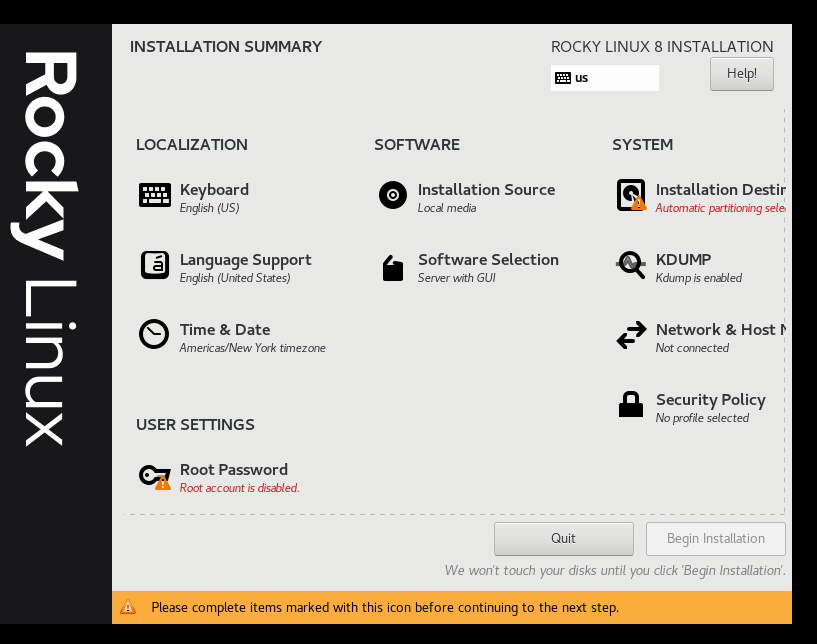
Task: Click the Keyboard layout icon
Action: (155, 195)
